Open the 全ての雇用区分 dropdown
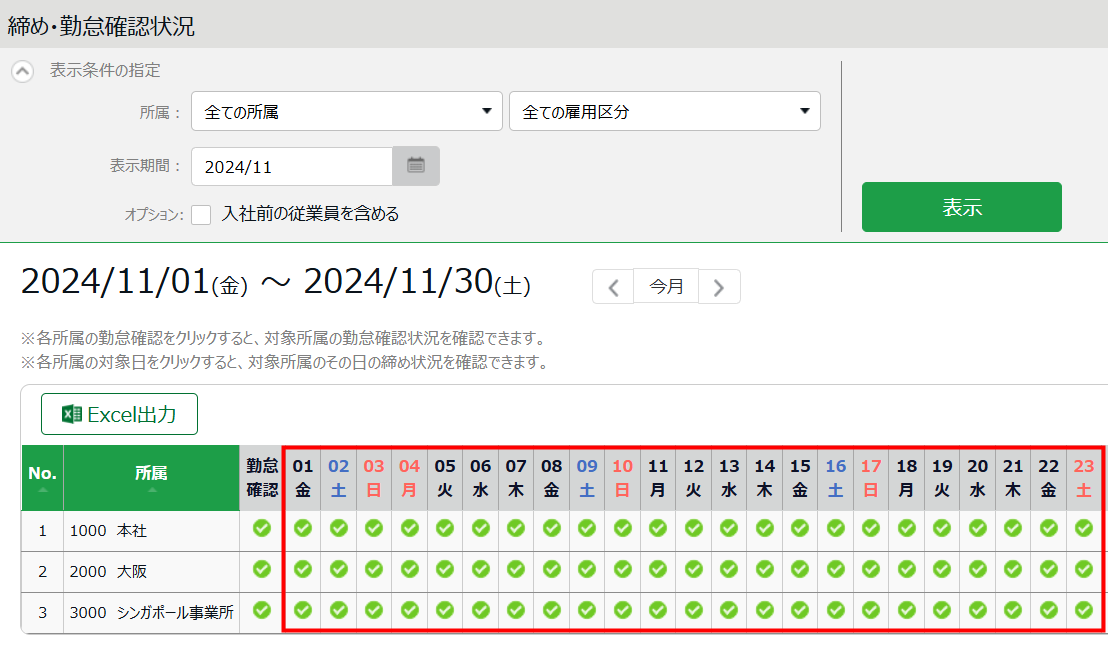Image resolution: width=1108 pixels, height=649 pixels. (664, 112)
